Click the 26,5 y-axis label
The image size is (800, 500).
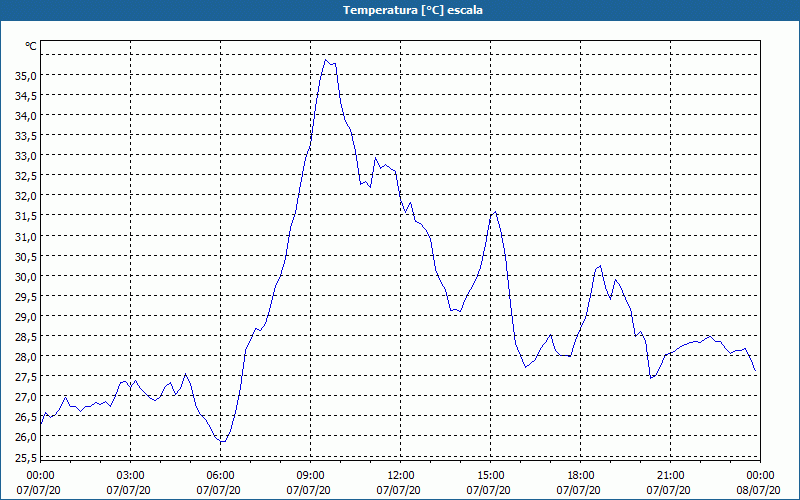tap(26, 417)
